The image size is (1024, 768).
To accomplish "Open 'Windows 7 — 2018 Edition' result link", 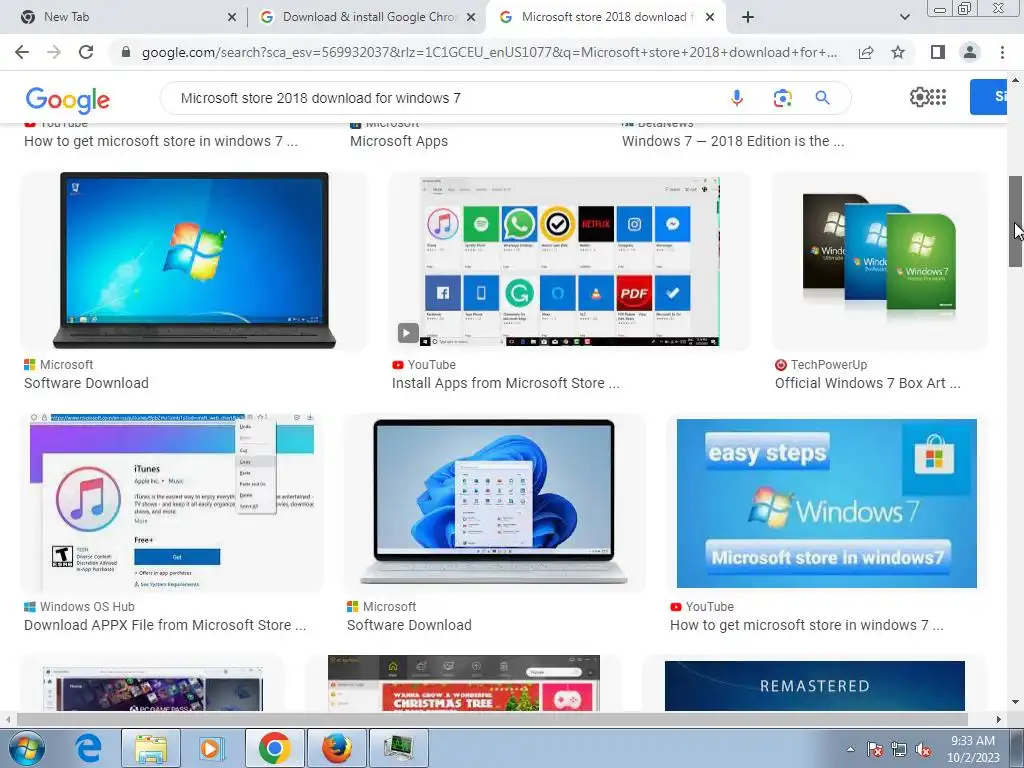I will [x=733, y=141].
